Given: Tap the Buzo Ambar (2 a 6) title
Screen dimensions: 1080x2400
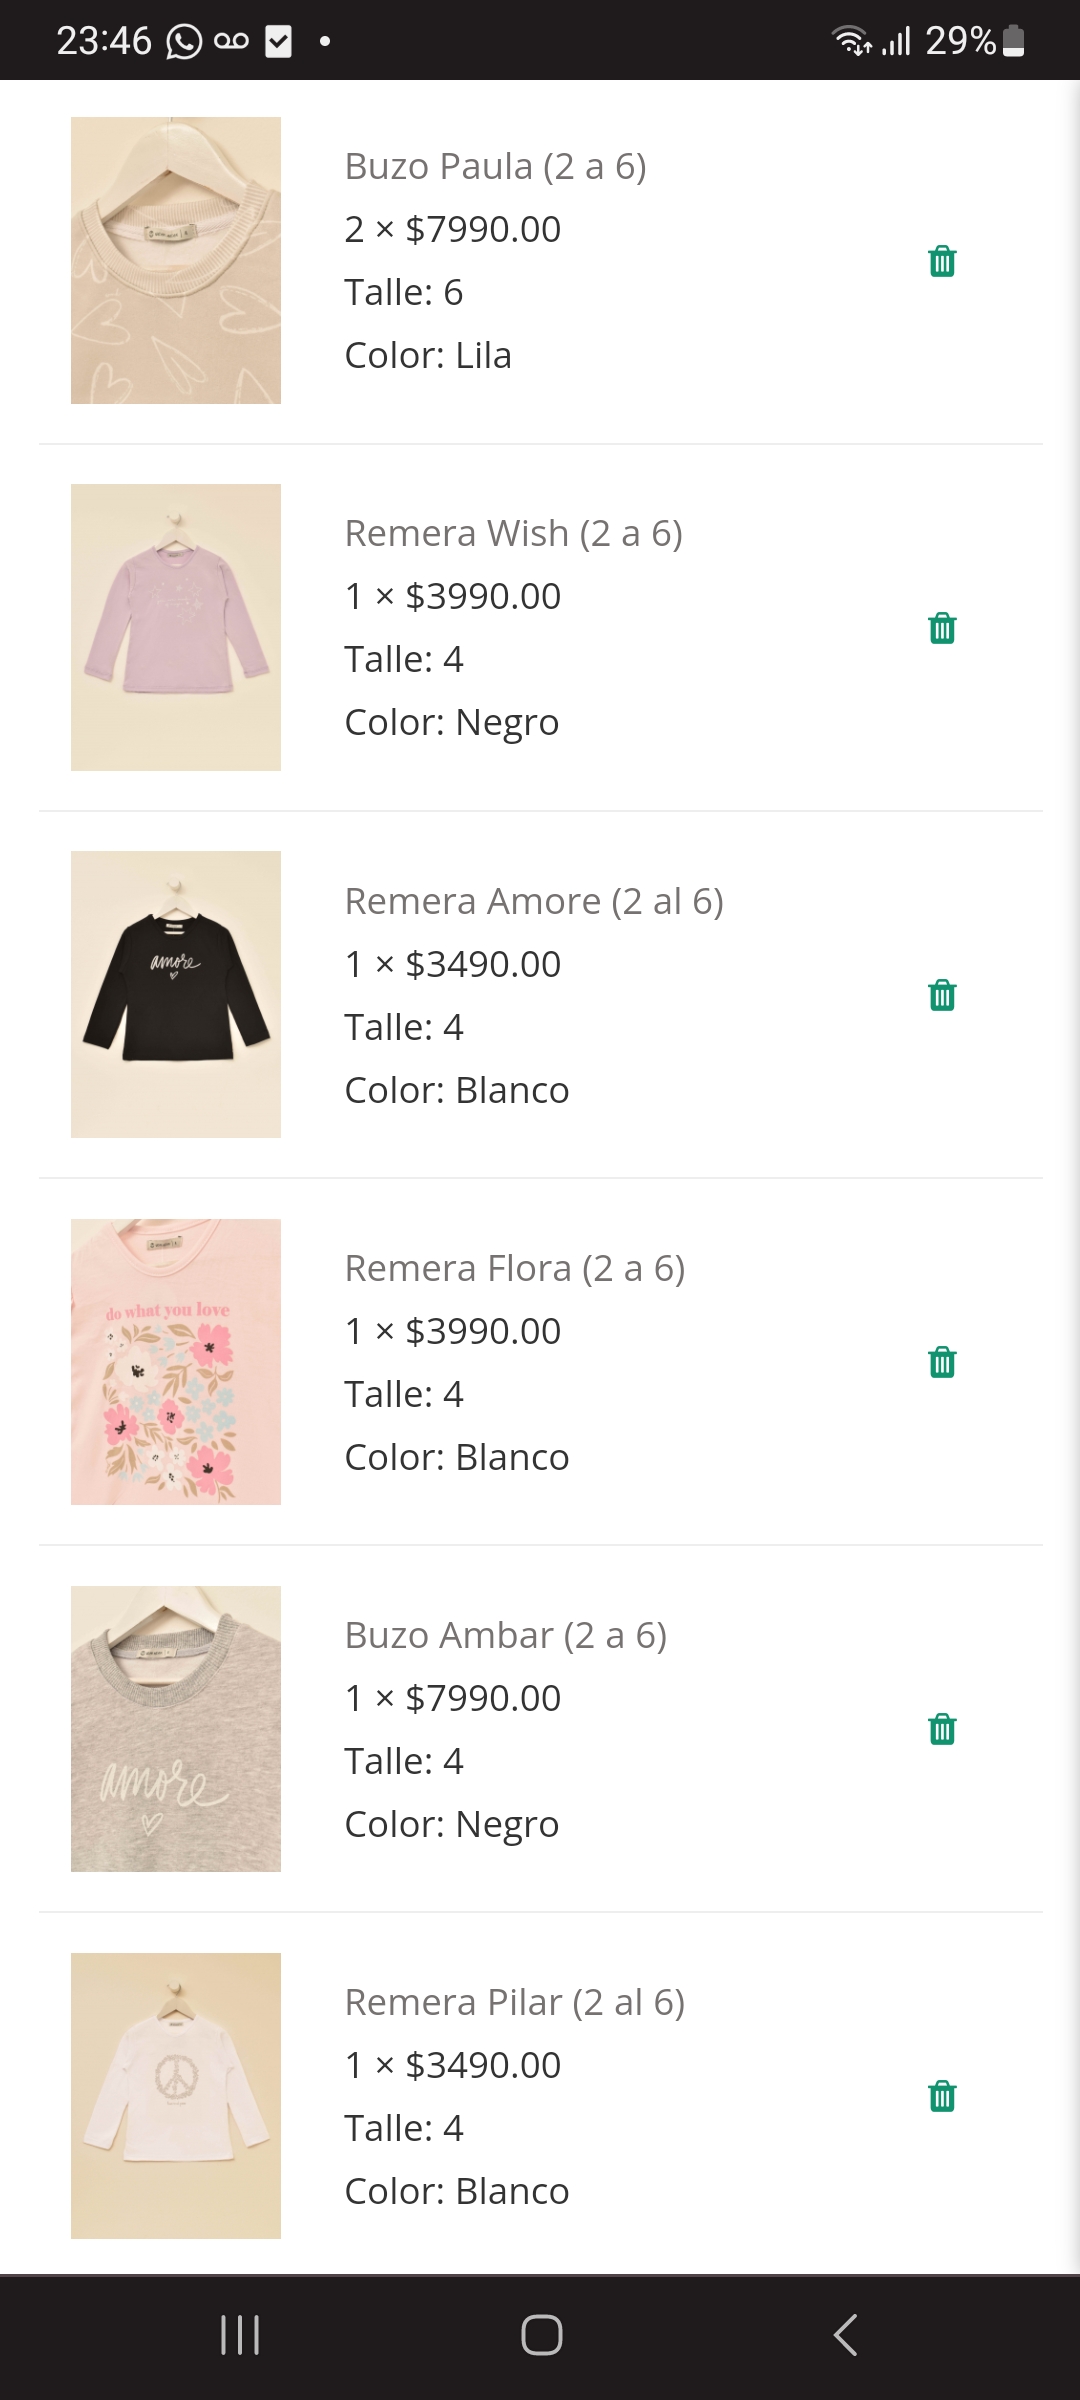Looking at the screenshot, I should coord(505,1635).
